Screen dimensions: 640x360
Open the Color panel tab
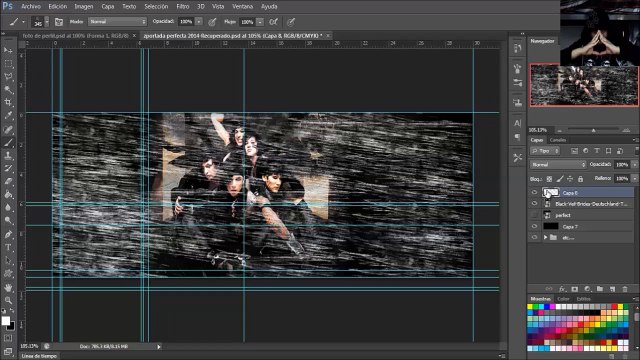tap(563, 299)
